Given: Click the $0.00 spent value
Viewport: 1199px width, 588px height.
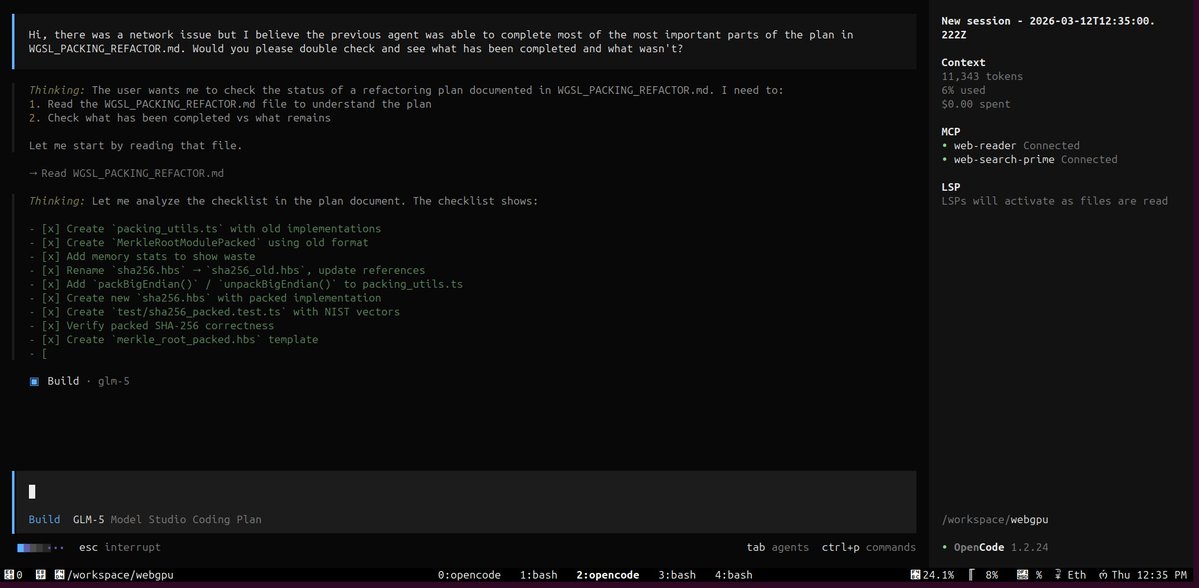Looking at the screenshot, I should (976, 104).
